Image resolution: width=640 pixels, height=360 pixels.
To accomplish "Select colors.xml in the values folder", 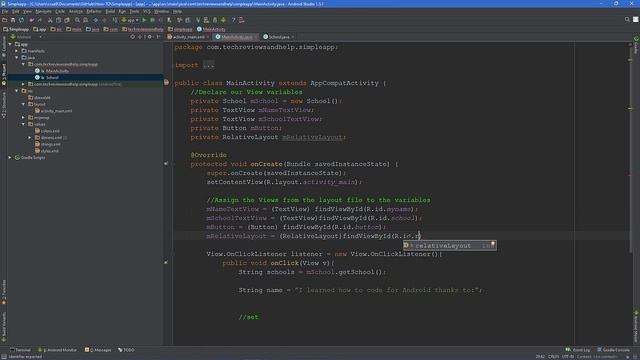I will click(x=50, y=131).
